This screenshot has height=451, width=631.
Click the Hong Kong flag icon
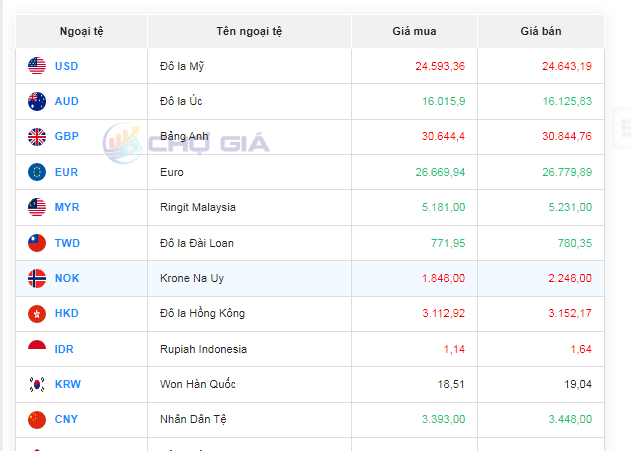(x=37, y=313)
